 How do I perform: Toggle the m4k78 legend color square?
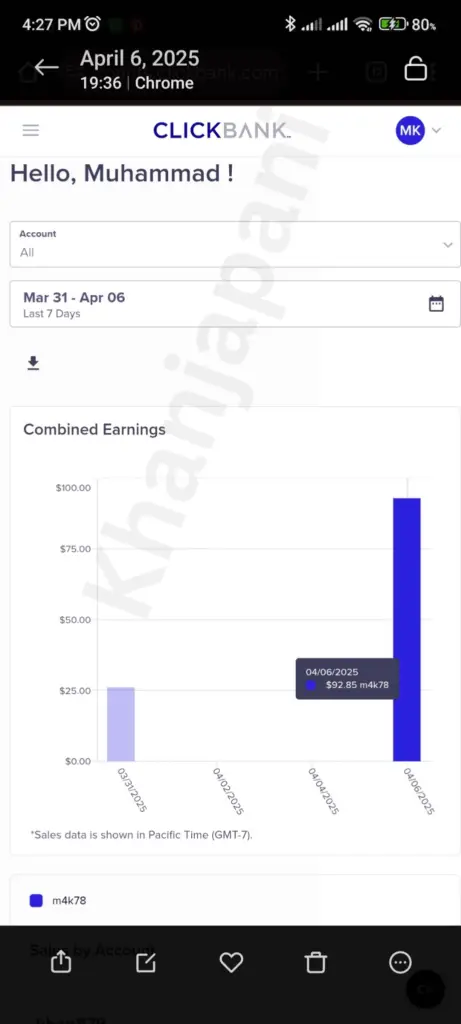point(37,901)
